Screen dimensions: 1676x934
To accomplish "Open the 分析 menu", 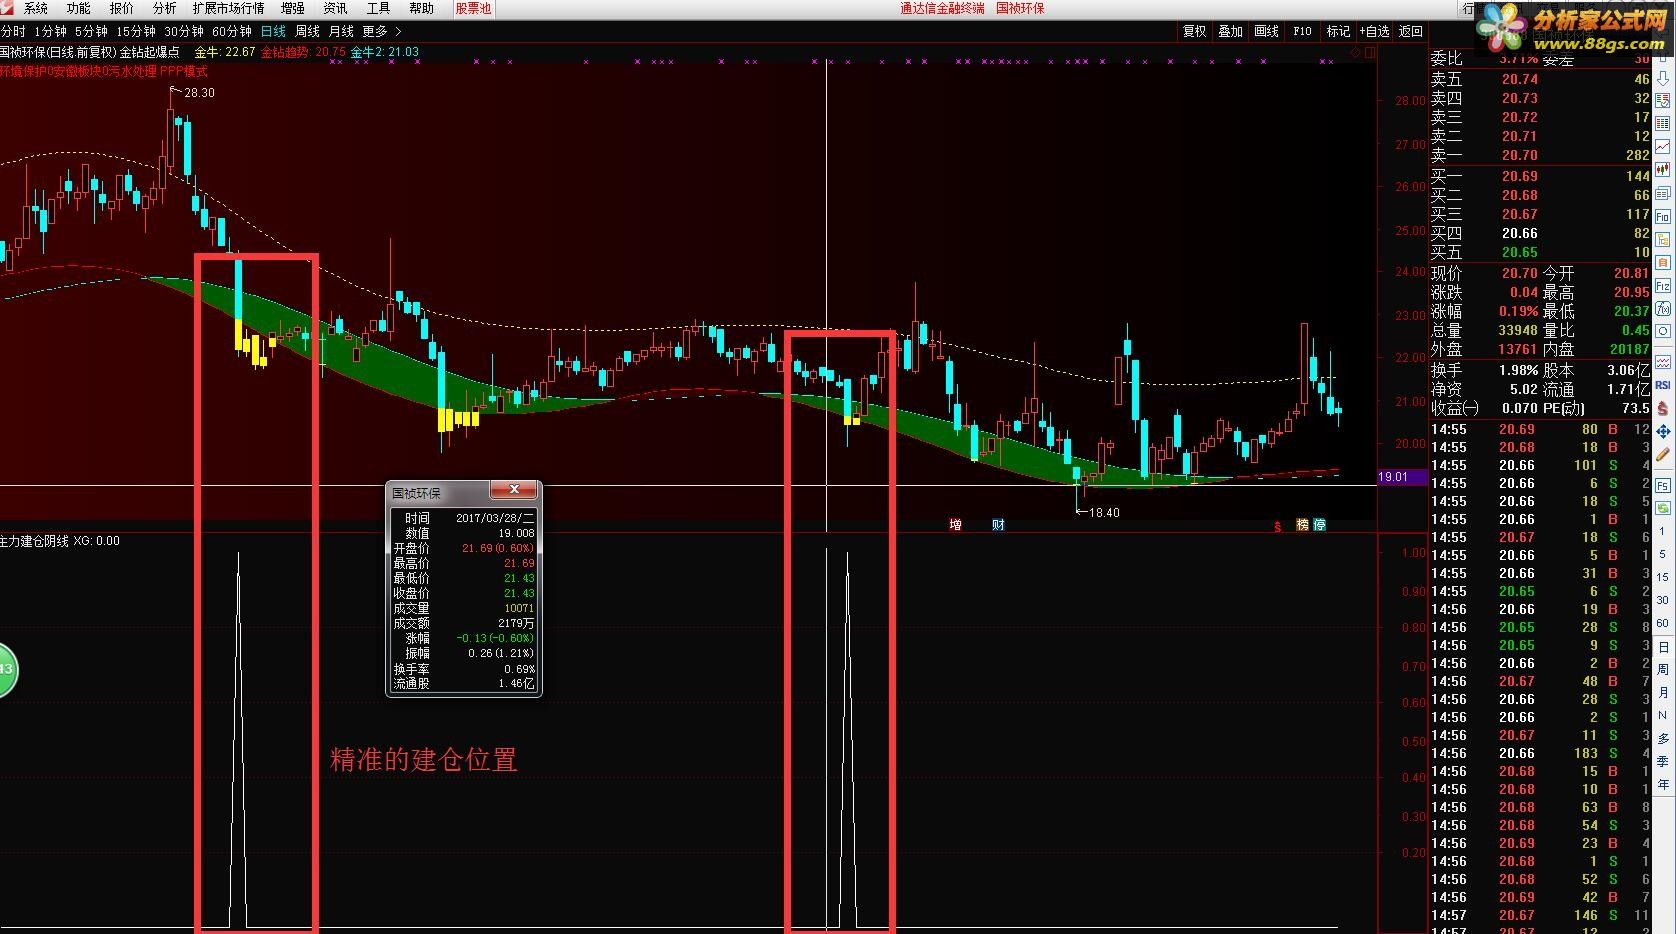I will coord(164,8).
